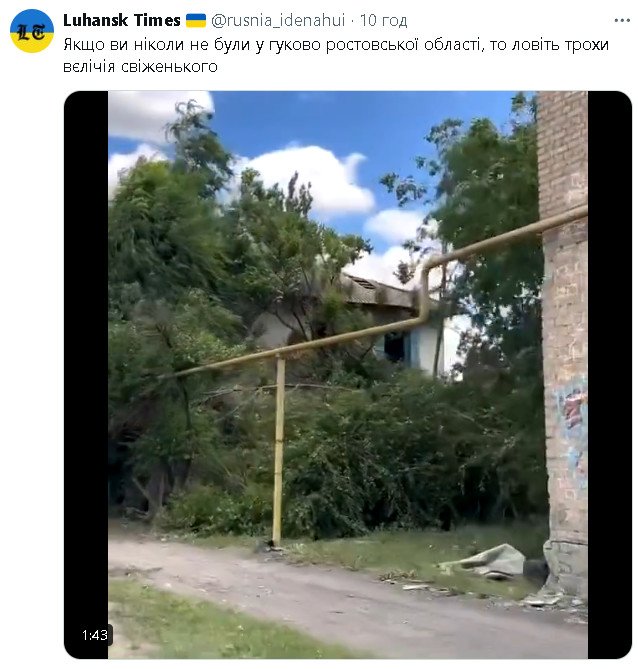Click the 'LT' letters in the avatar
Image resolution: width=638 pixels, height=669 pixels.
coord(31,32)
